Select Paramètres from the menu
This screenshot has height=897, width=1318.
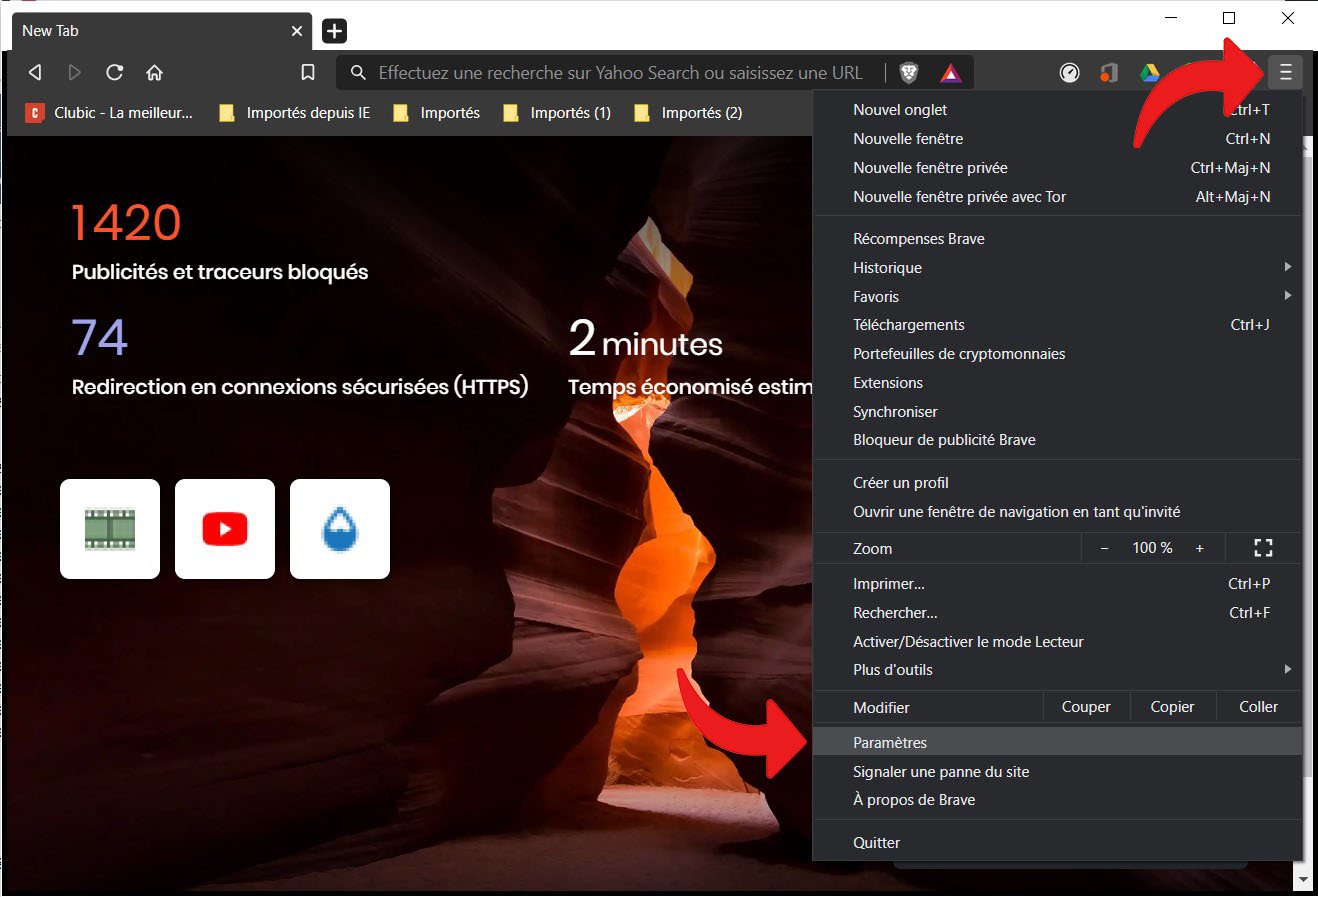[889, 741]
